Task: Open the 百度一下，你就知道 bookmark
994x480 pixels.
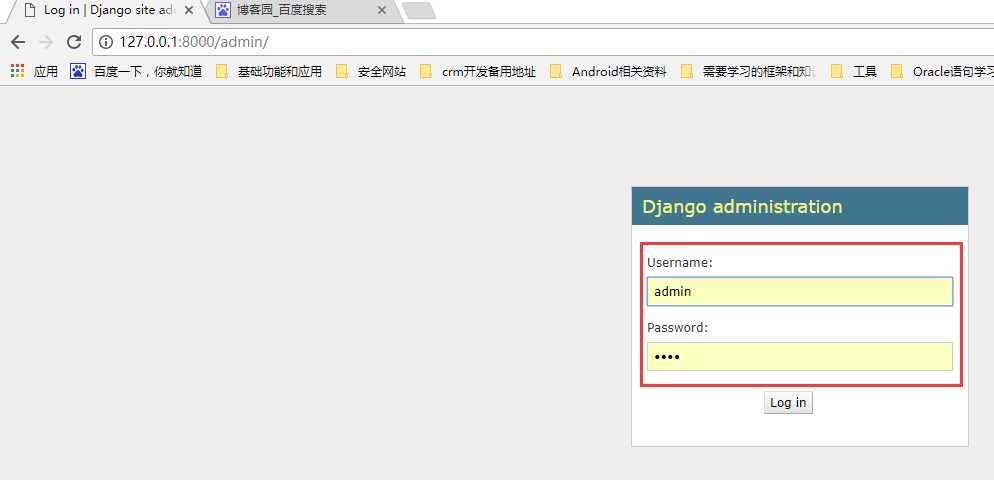Action: 136,72
